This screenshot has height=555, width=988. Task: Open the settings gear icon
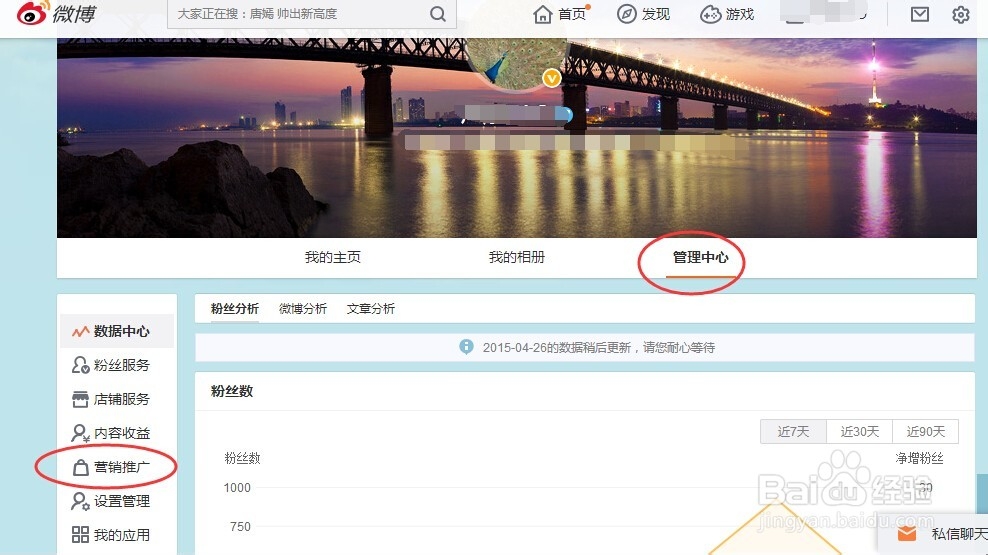coord(960,14)
